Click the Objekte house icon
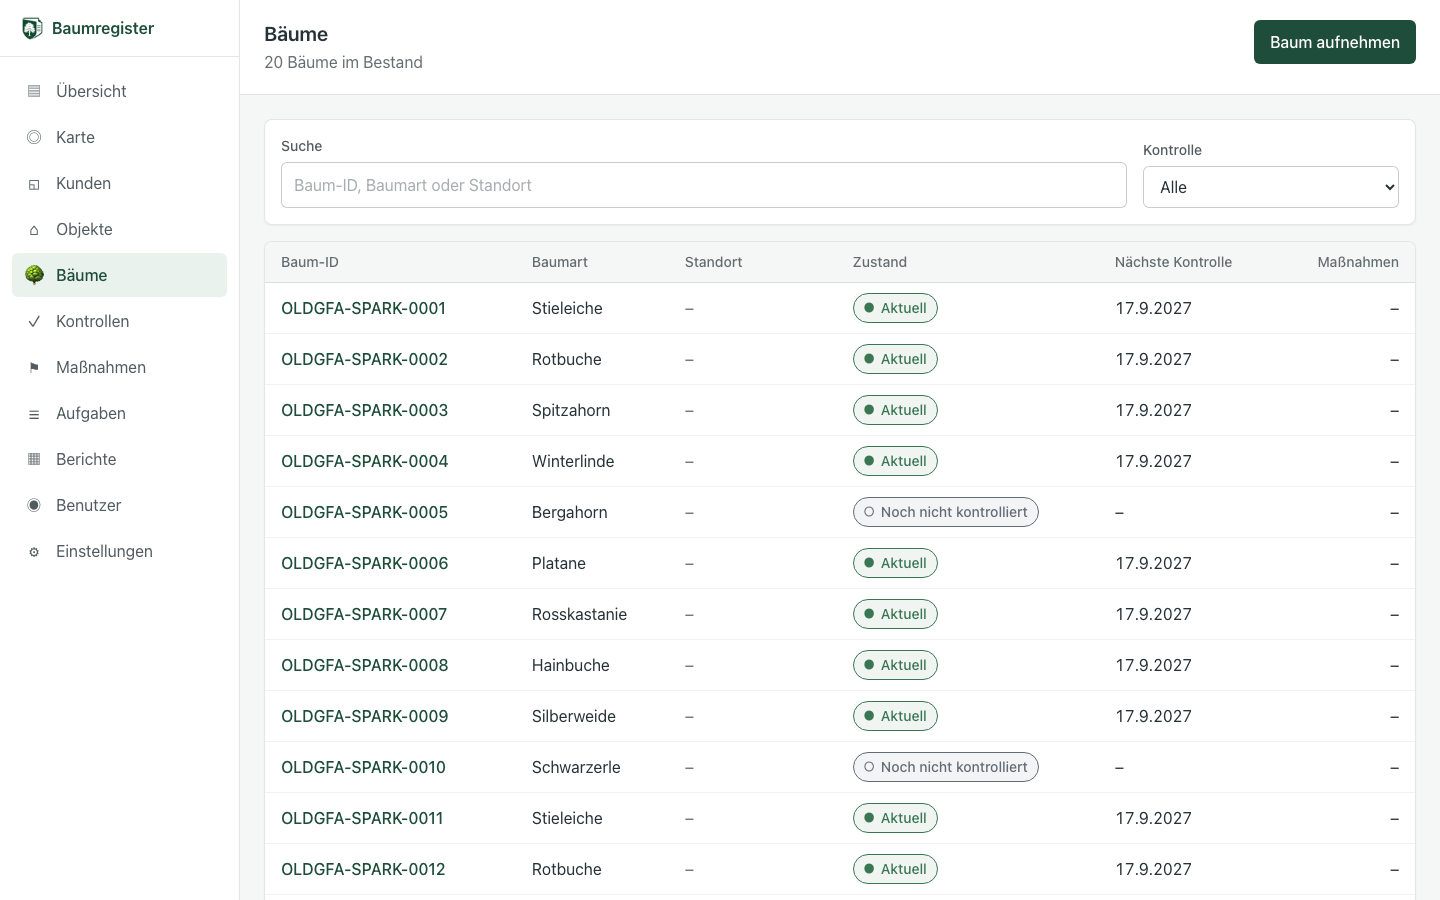The image size is (1440, 900). 34,229
